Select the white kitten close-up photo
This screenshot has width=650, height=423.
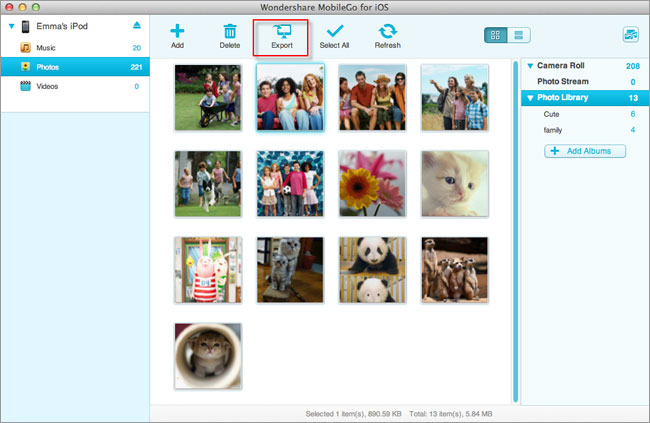tap(455, 184)
